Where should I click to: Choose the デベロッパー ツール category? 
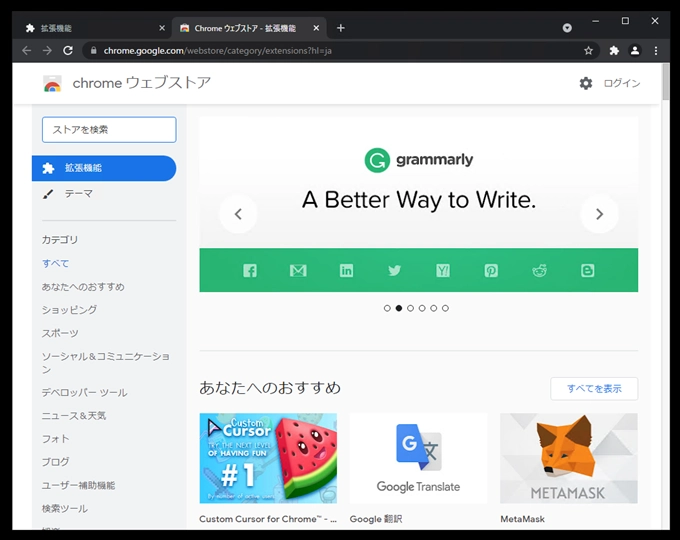(x=85, y=393)
